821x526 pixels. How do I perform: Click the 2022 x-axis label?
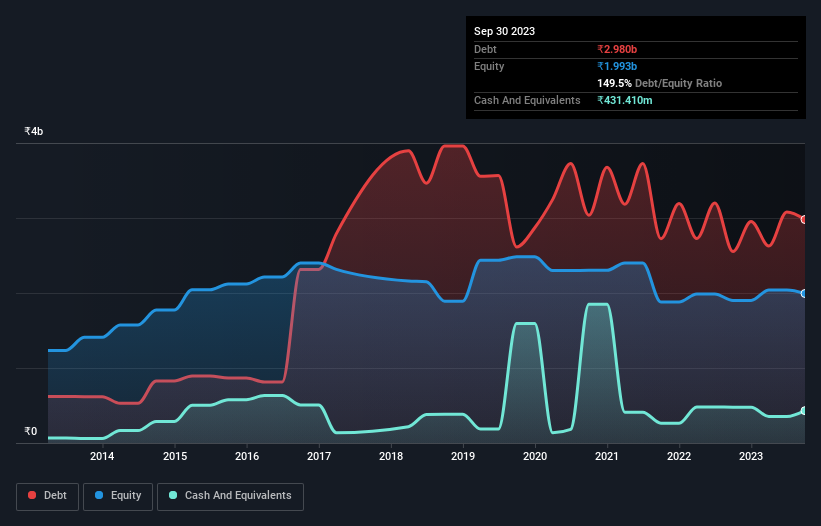tap(679, 456)
